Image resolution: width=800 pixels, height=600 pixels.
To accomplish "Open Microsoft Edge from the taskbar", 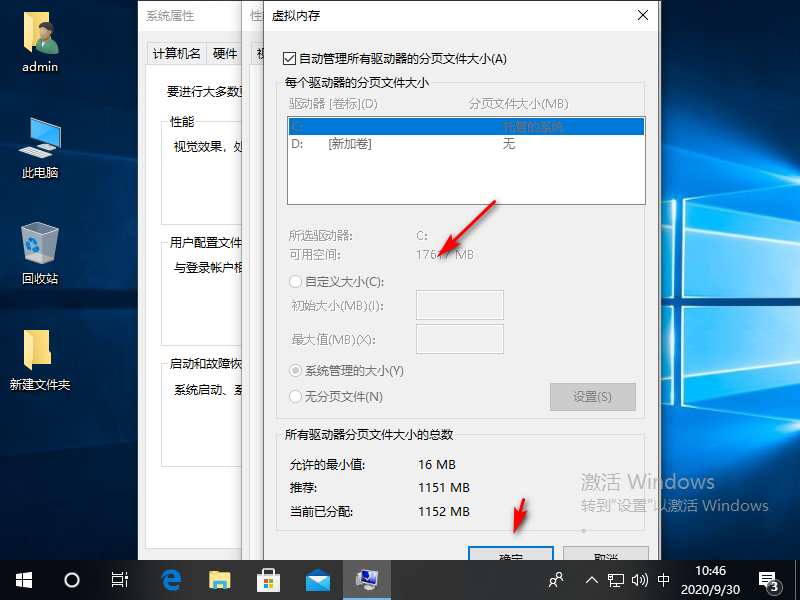I will pos(170,579).
